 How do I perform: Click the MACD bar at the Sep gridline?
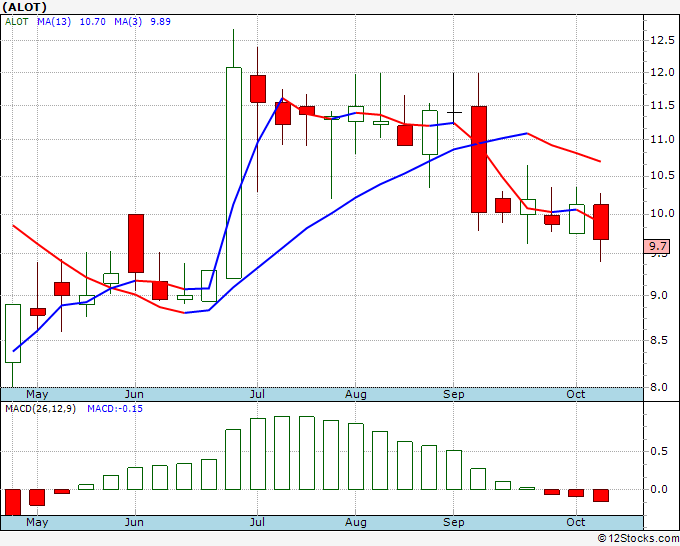coord(454,470)
